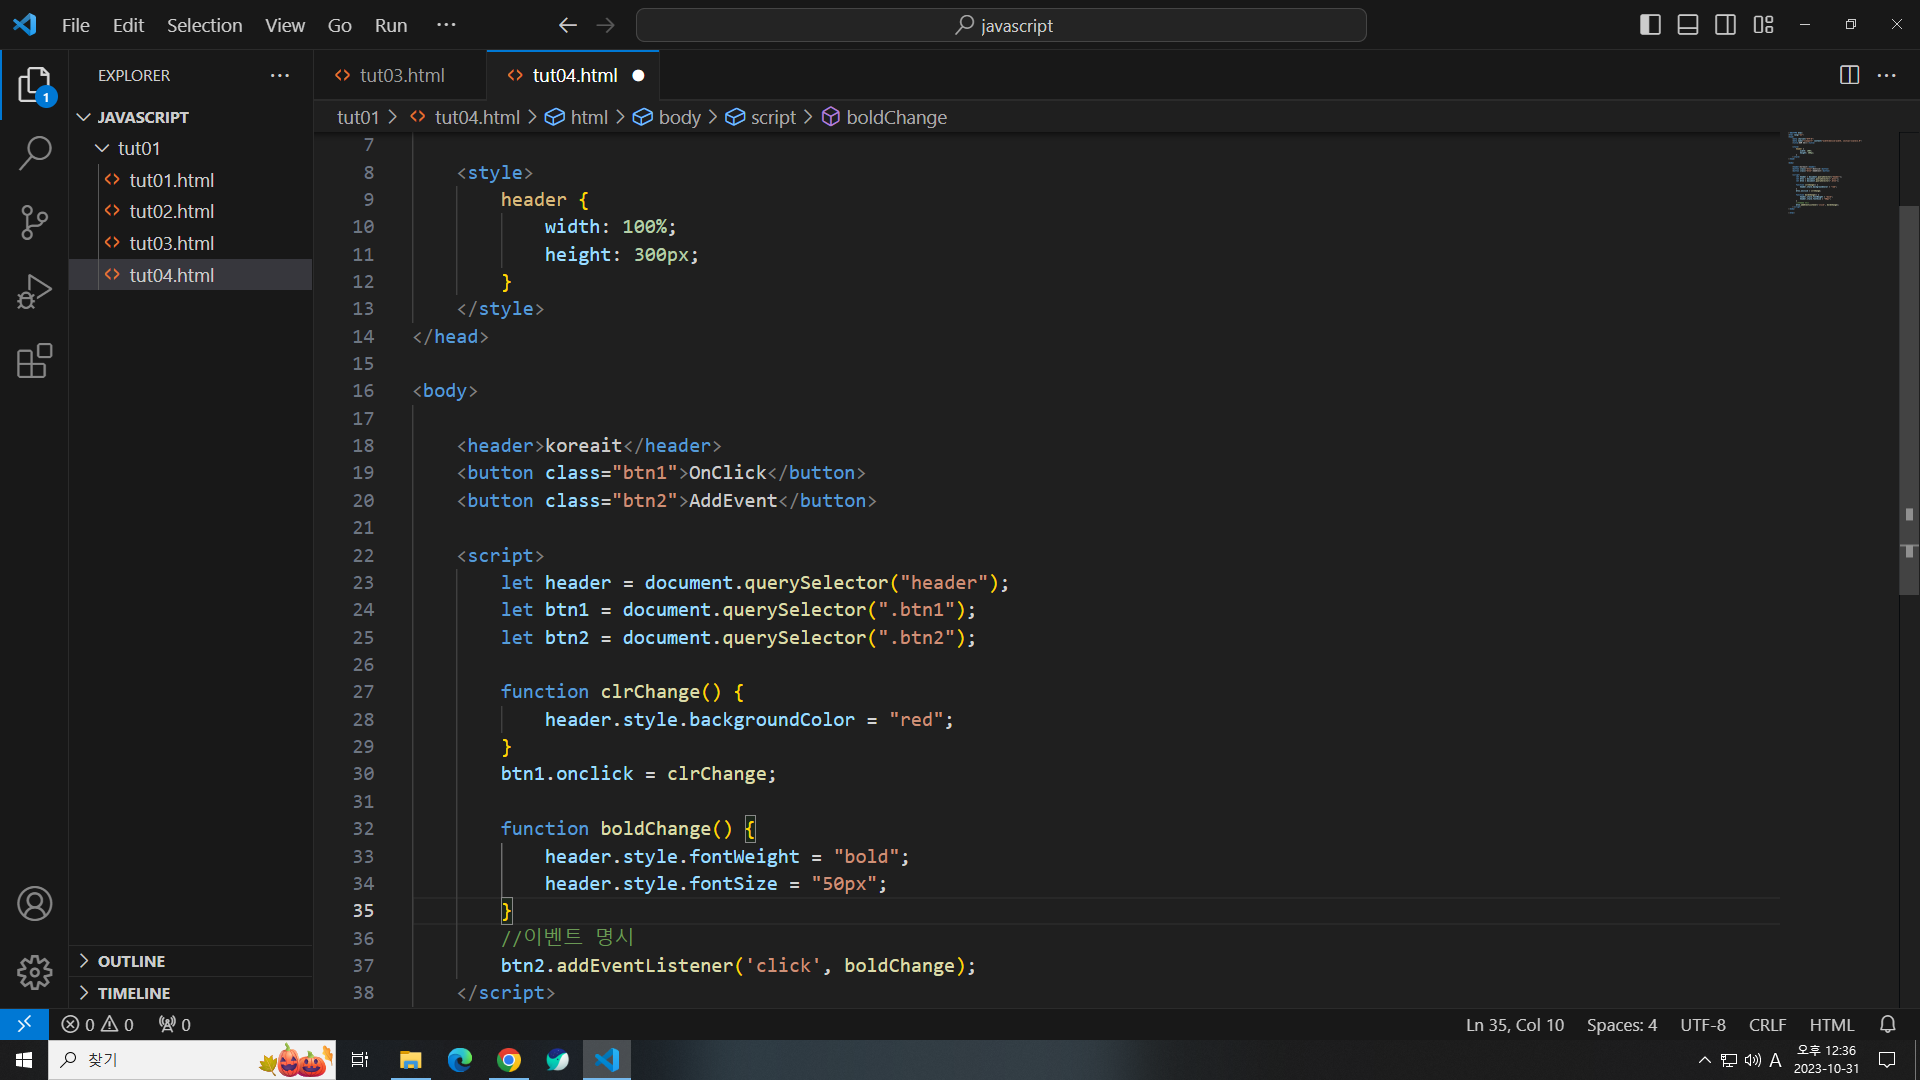Toggle the primary side bar visibility
The width and height of the screenshot is (1920, 1080).
[1650, 25]
